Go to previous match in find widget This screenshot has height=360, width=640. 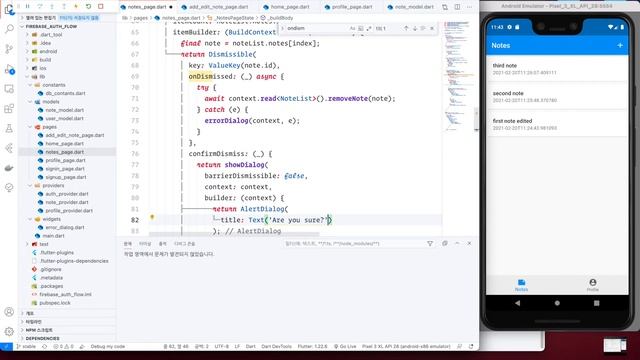click(x=406, y=28)
